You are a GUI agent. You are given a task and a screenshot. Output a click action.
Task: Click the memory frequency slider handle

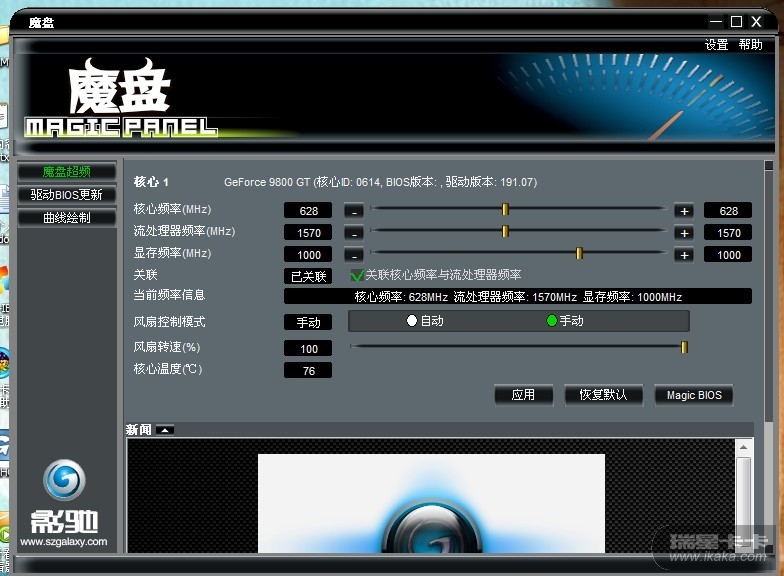[579, 253]
